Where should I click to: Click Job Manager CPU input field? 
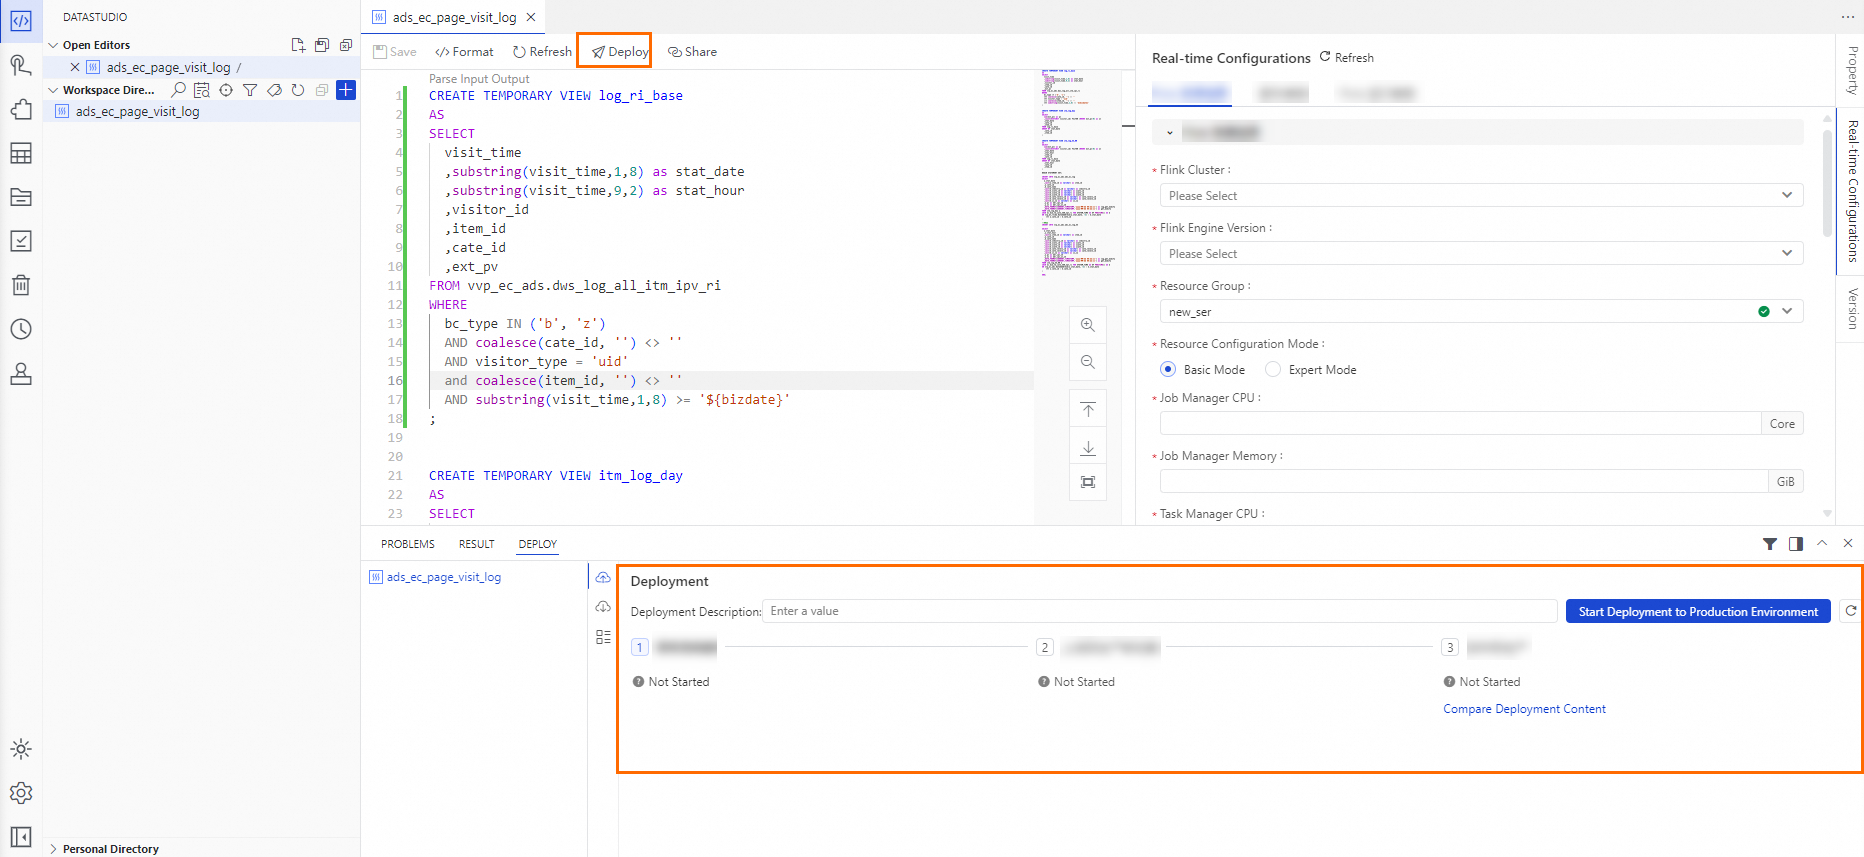point(1460,423)
